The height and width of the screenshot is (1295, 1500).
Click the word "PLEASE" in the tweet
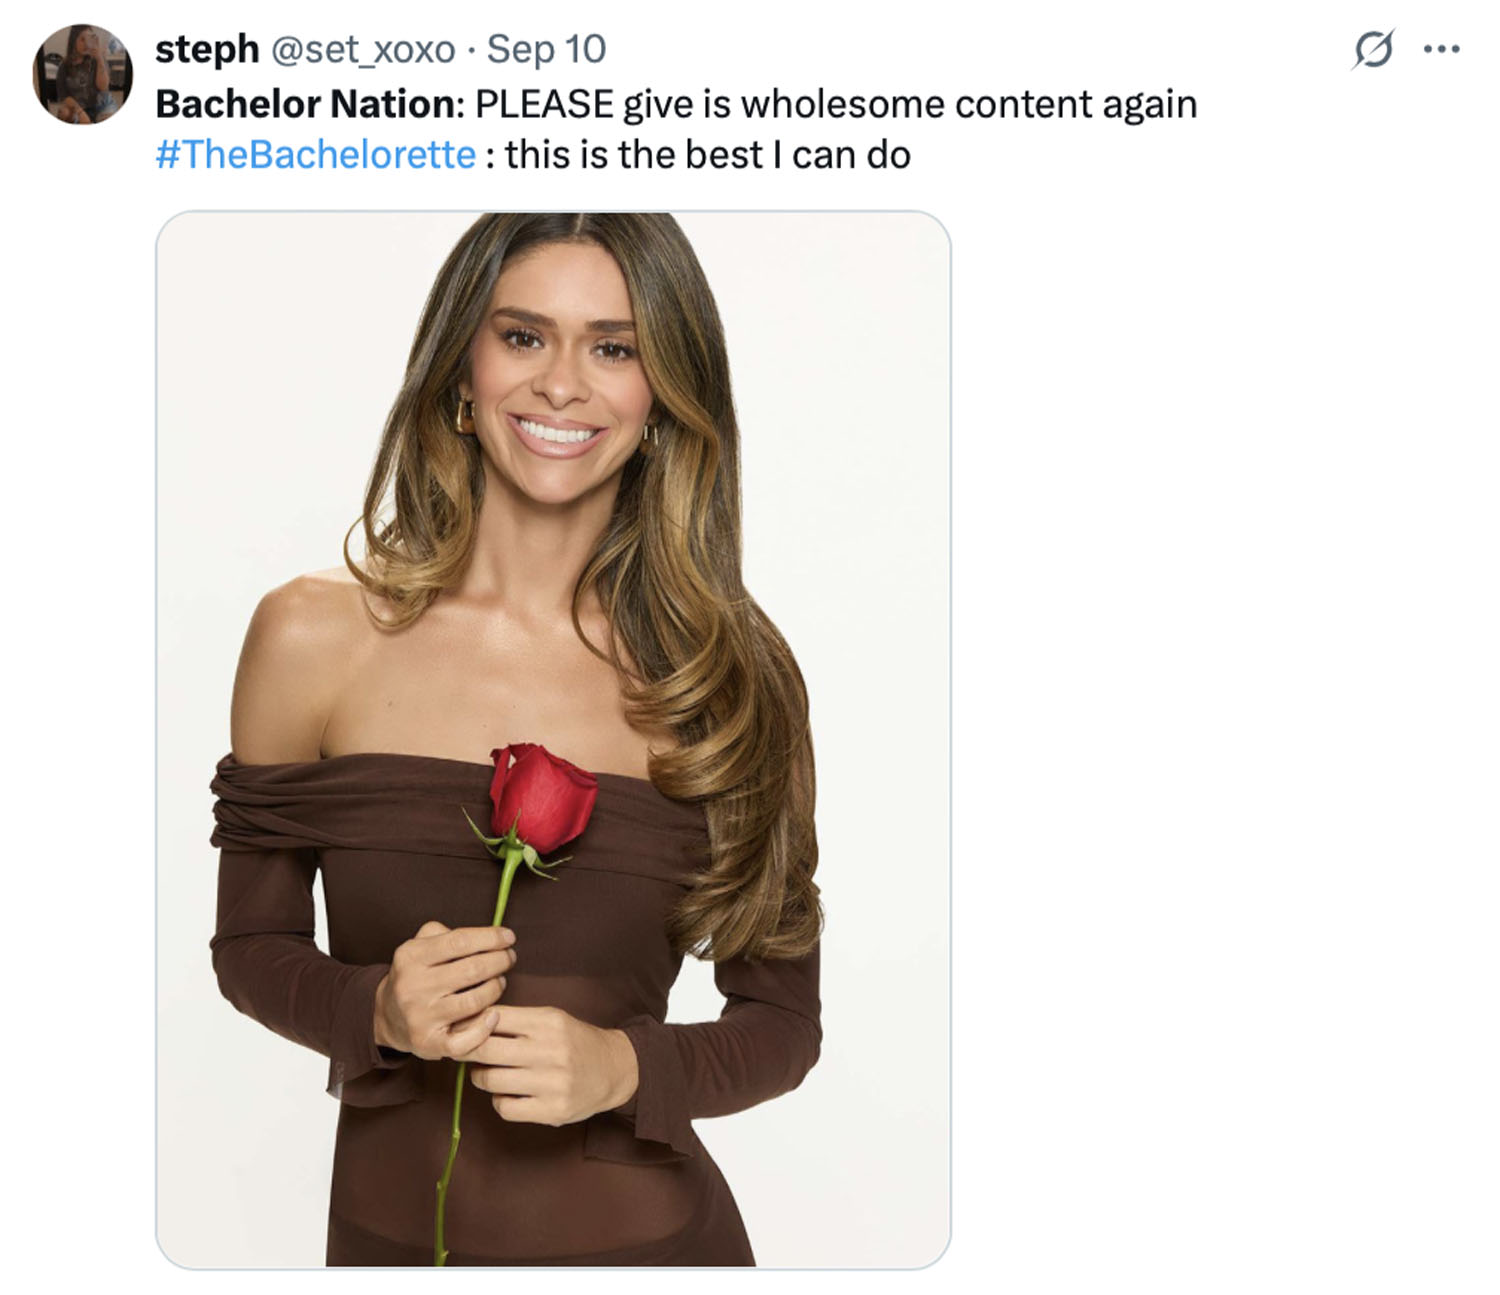[x=543, y=104]
